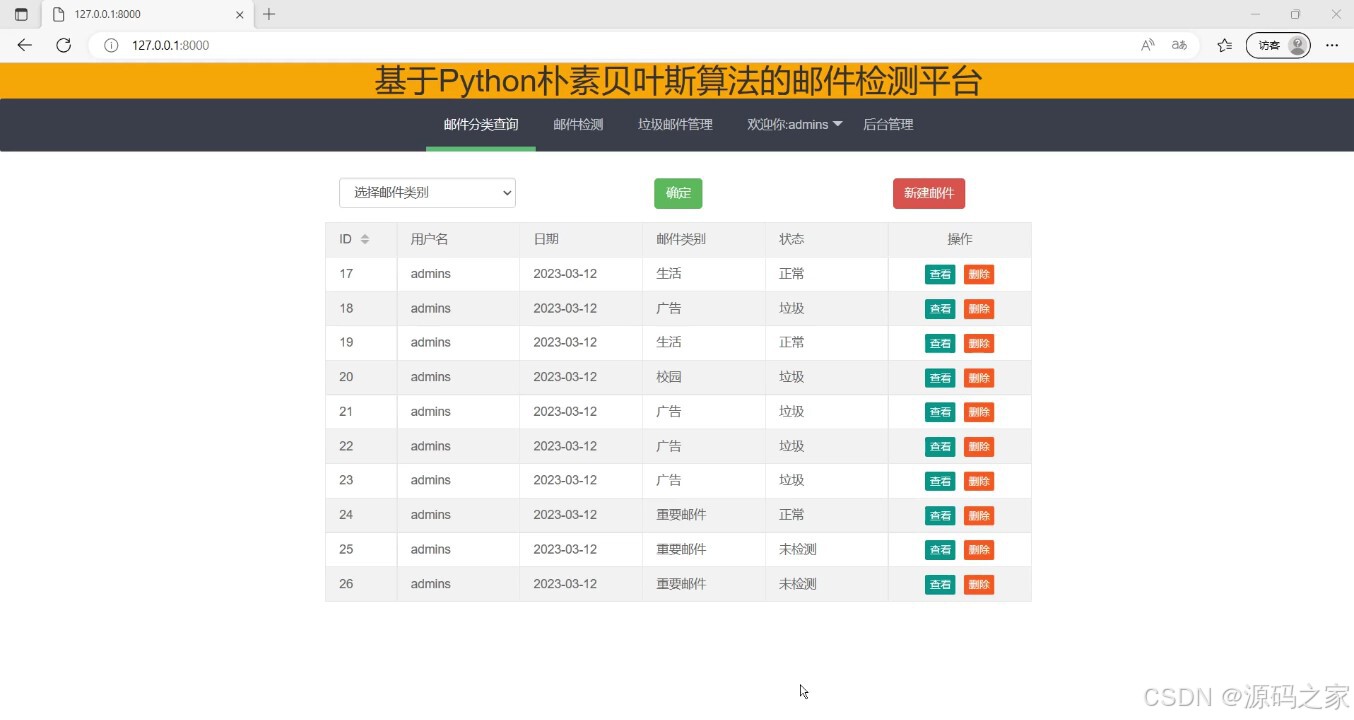View the email with ID 26
The image size is (1354, 720).
coord(940,585)
